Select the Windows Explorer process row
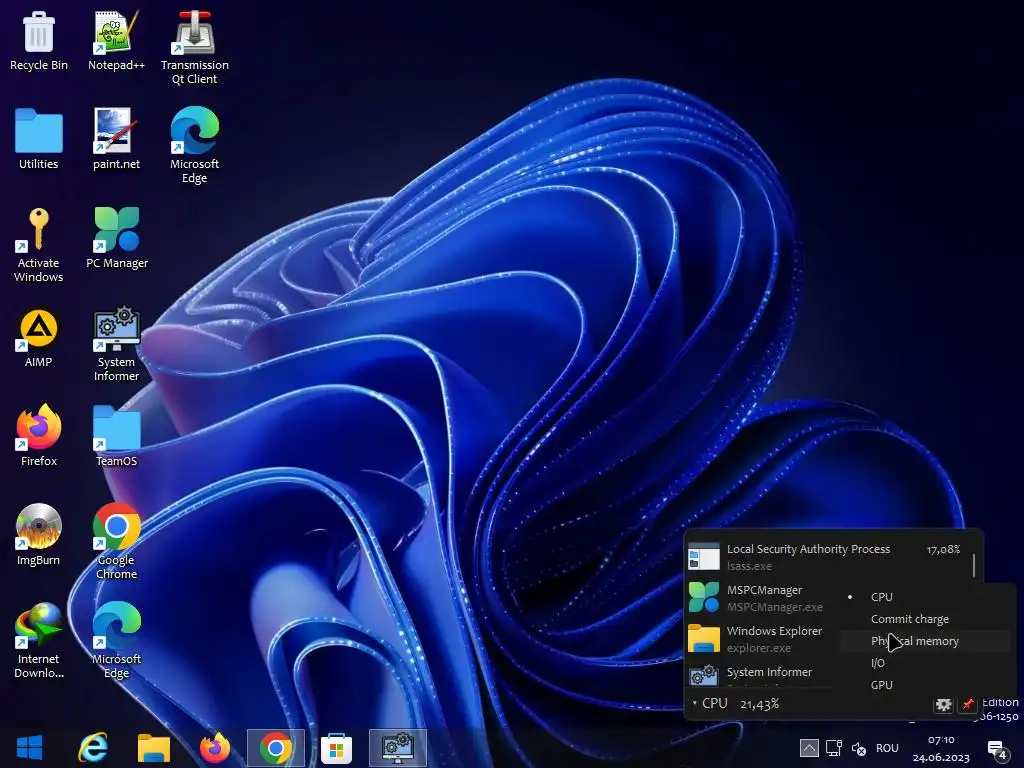Viewport: 1024px width, 768px height. [x=762, y=639]
